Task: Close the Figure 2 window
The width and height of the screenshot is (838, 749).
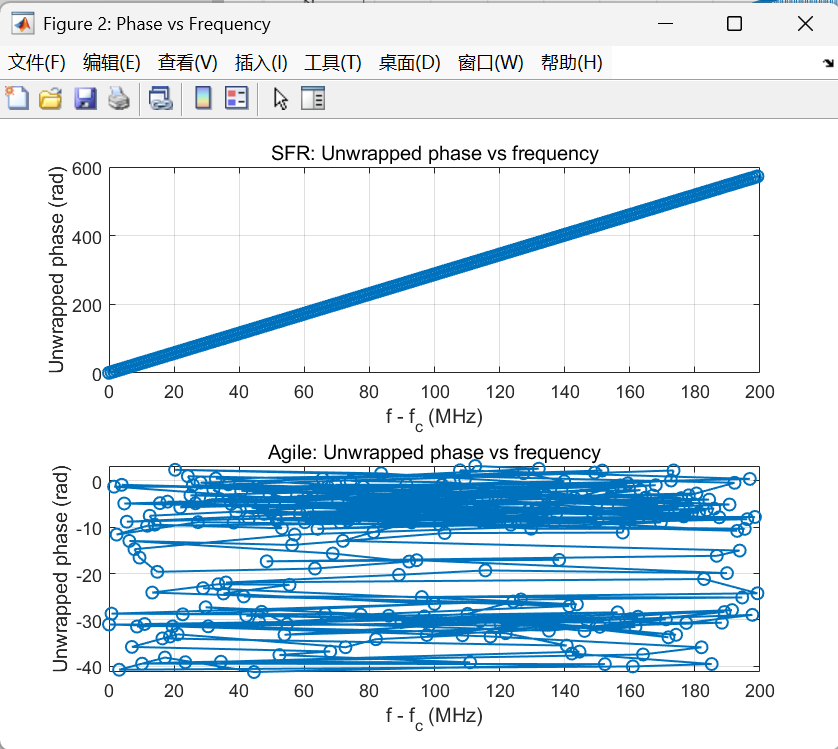Action: [805, 24]
